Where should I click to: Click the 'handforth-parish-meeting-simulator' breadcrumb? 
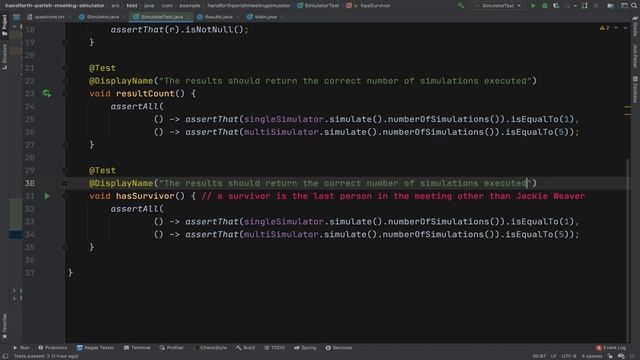tap(54, 6)
